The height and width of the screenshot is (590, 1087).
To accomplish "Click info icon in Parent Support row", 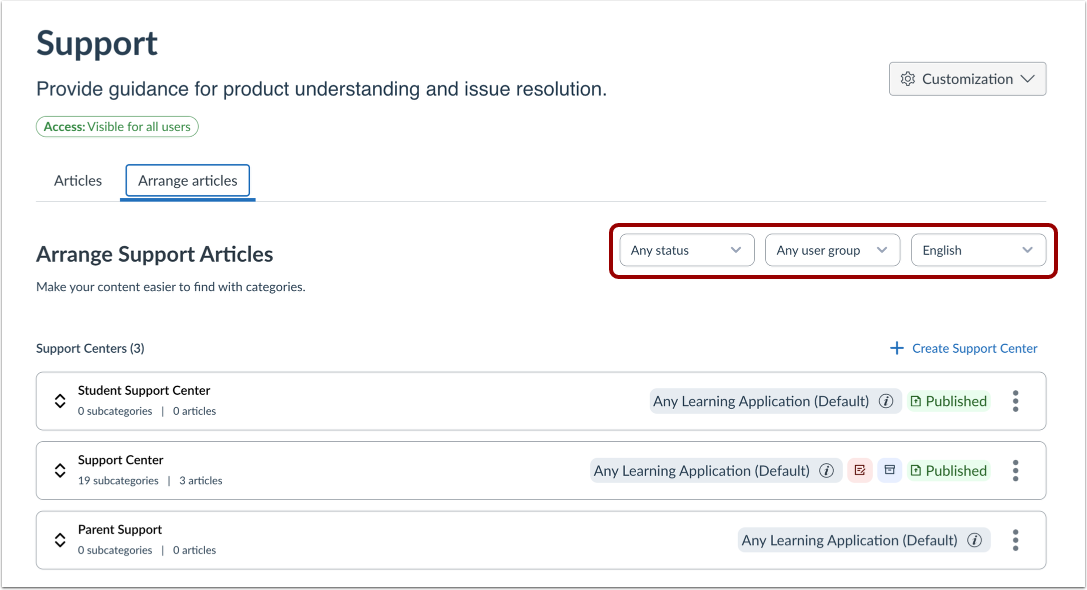I will click(x=974, y=540).
